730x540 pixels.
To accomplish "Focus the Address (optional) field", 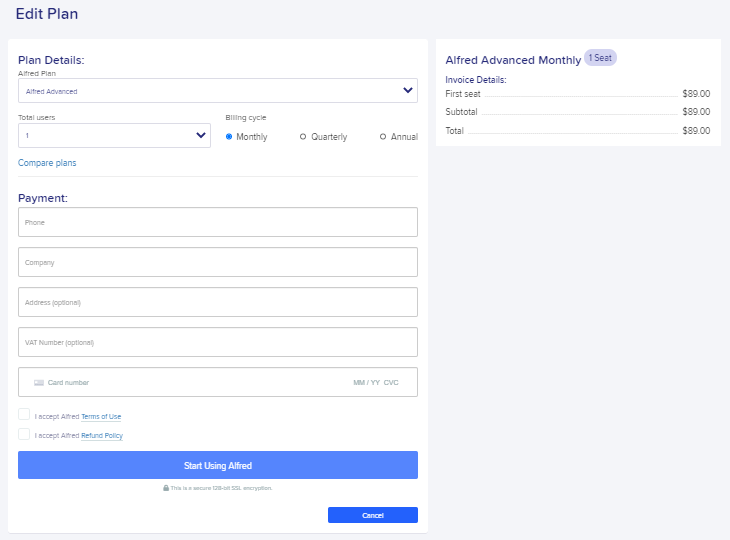I will (x=218, y=302).
